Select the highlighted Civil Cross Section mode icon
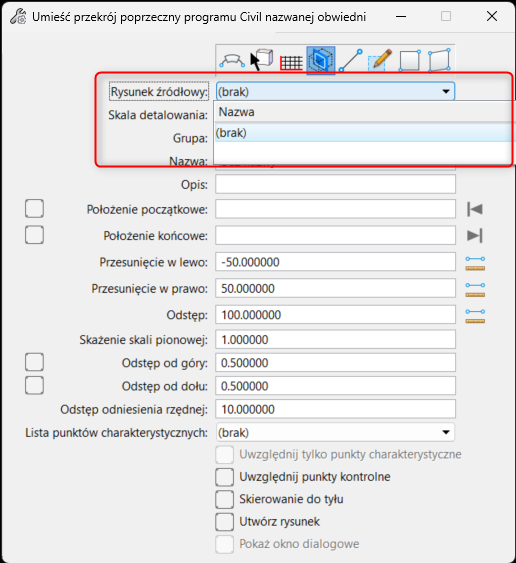Screen dimensions: 516x563 coord(321,60)
